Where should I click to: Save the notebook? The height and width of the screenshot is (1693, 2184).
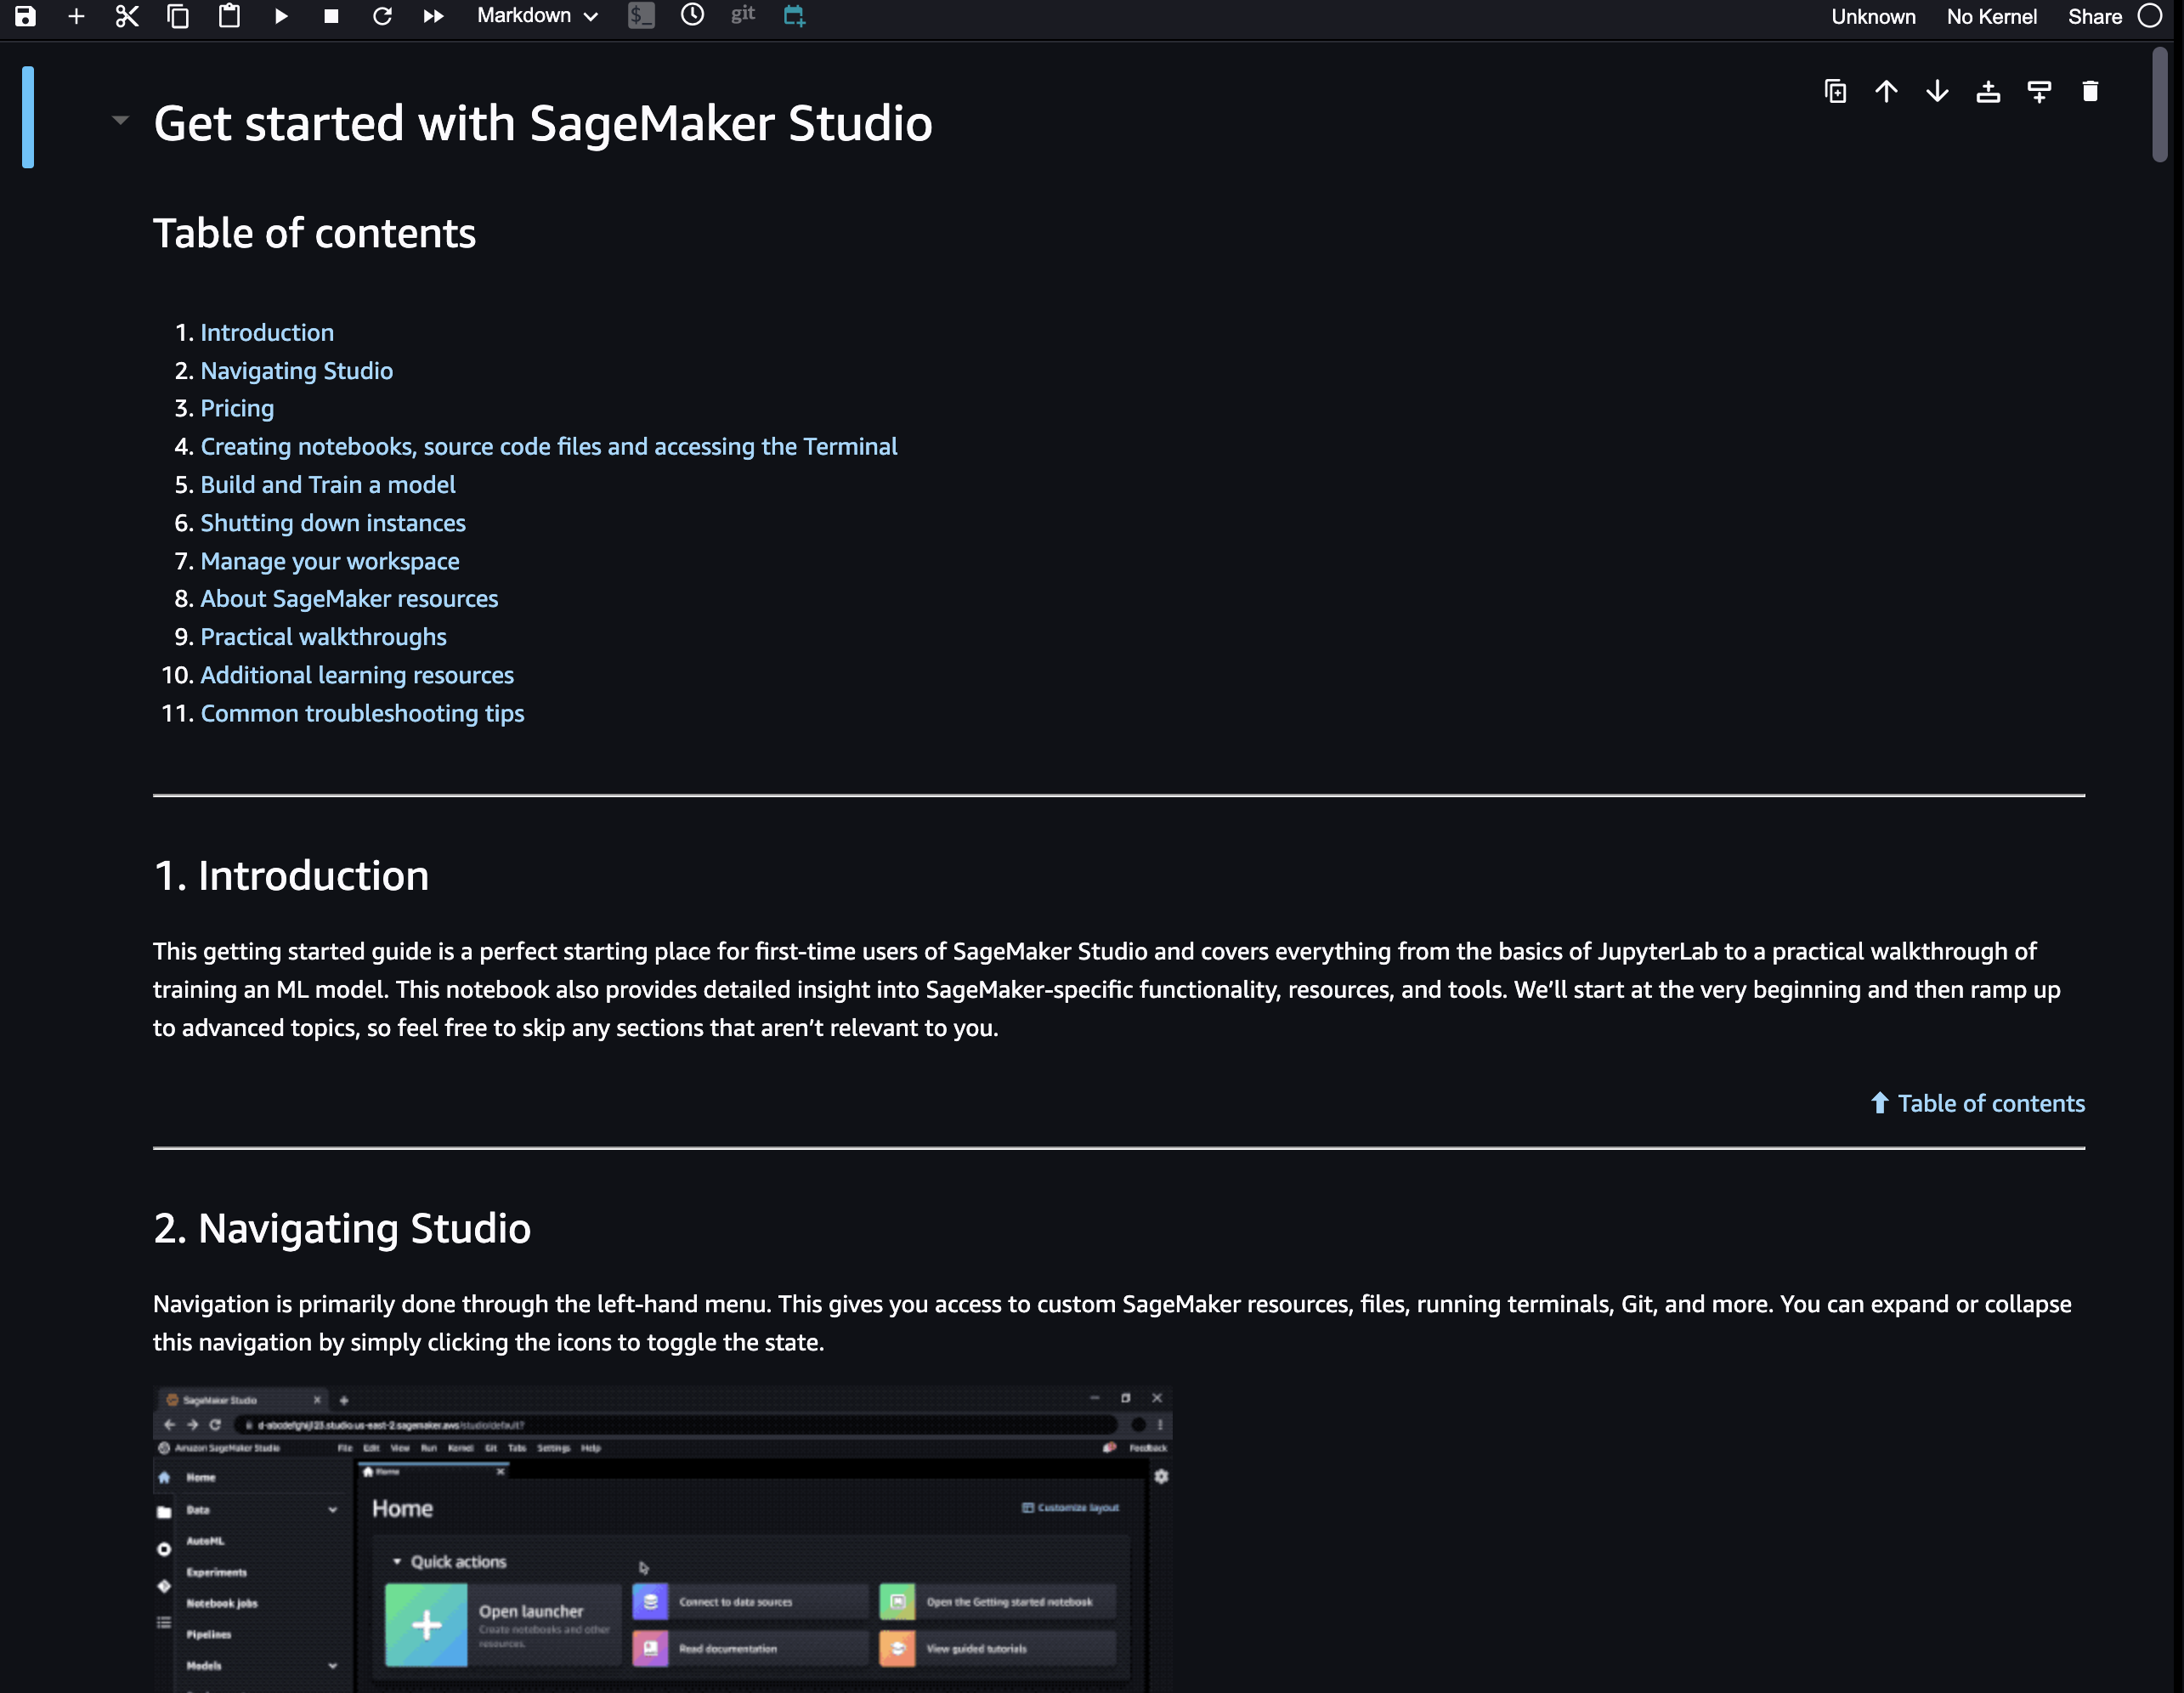pyautogui.click(x=25, y=16)
